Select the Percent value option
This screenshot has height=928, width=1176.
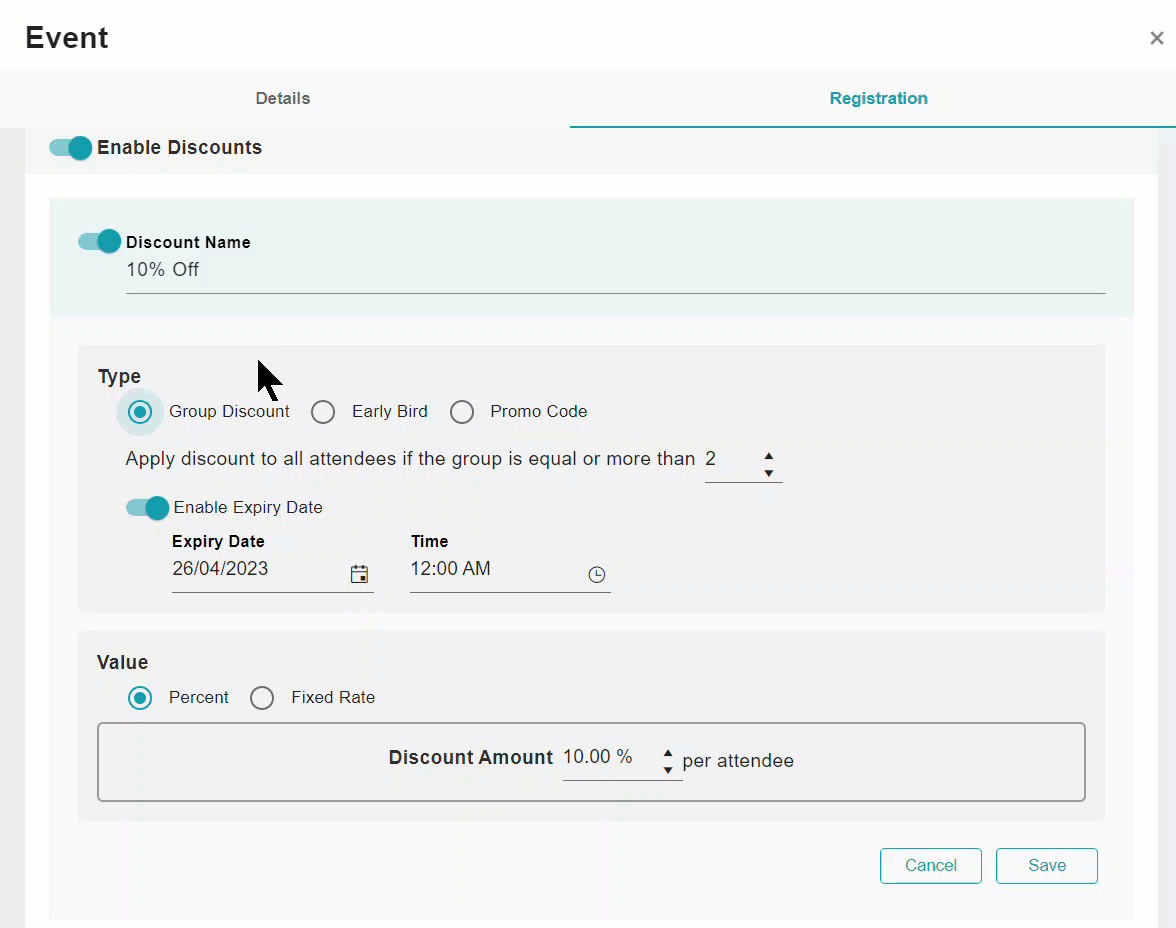tap(140, 698)
